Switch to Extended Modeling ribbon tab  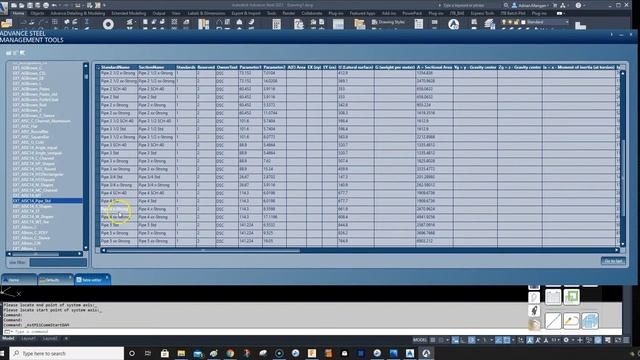pos(129,13)
